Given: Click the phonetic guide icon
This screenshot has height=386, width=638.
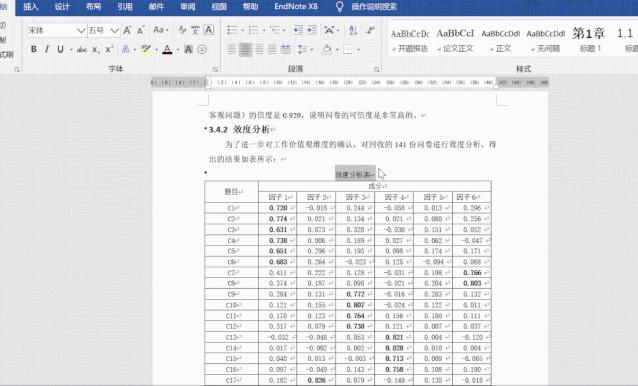Looking at the screenshot, I should click(x=195, y=30).
